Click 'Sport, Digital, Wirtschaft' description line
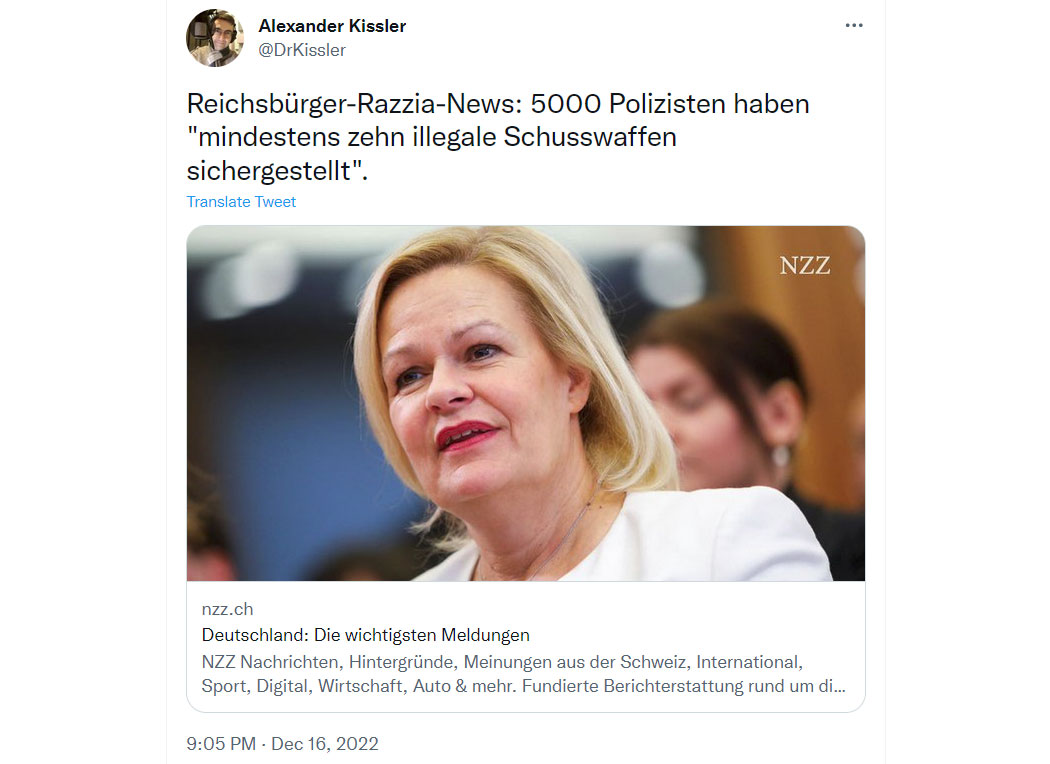1050x764 pixels. tap(305, 686)
